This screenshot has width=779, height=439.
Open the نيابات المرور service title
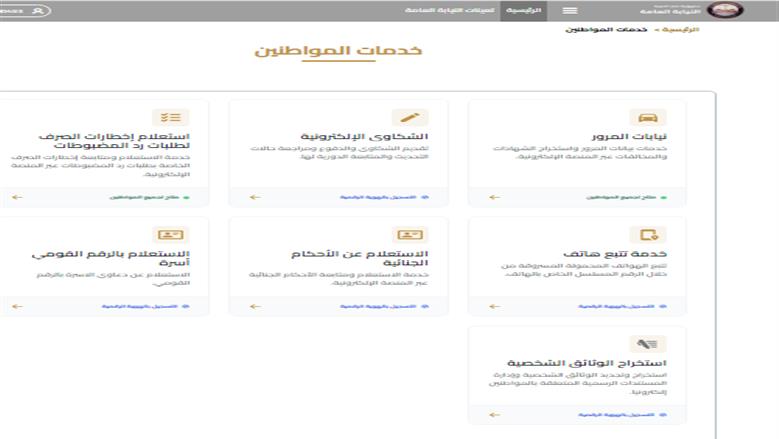[x=629, y=137]
